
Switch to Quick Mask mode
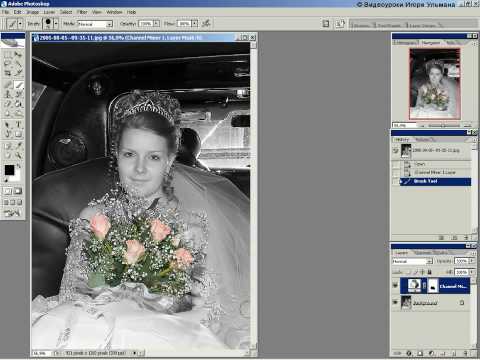point(18,191)
